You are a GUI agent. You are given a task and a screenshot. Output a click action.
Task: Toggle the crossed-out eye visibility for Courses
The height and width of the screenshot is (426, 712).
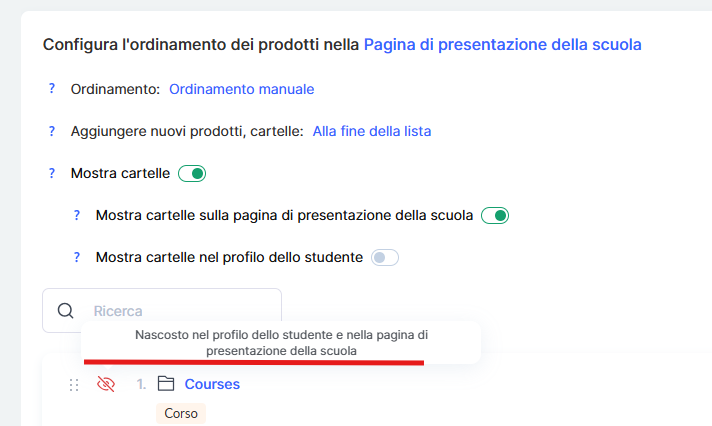click(105, 384)
